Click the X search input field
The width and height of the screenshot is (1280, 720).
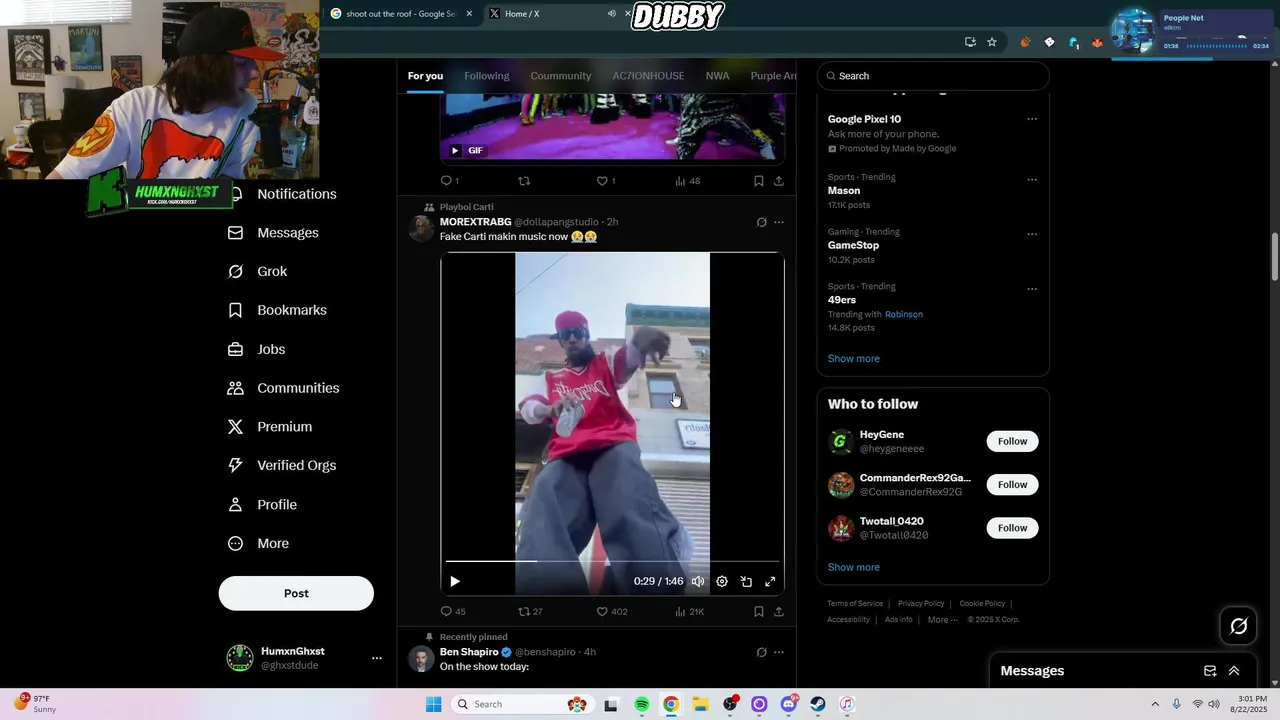pos(933,76)
